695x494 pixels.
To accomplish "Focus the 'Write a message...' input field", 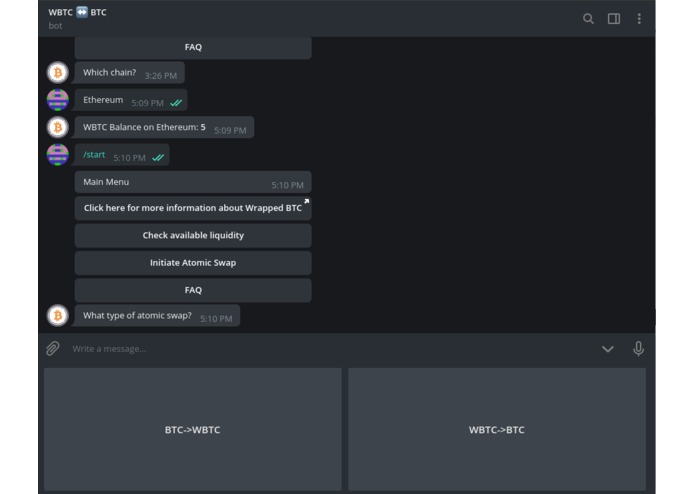I will (x=332, y=349).
